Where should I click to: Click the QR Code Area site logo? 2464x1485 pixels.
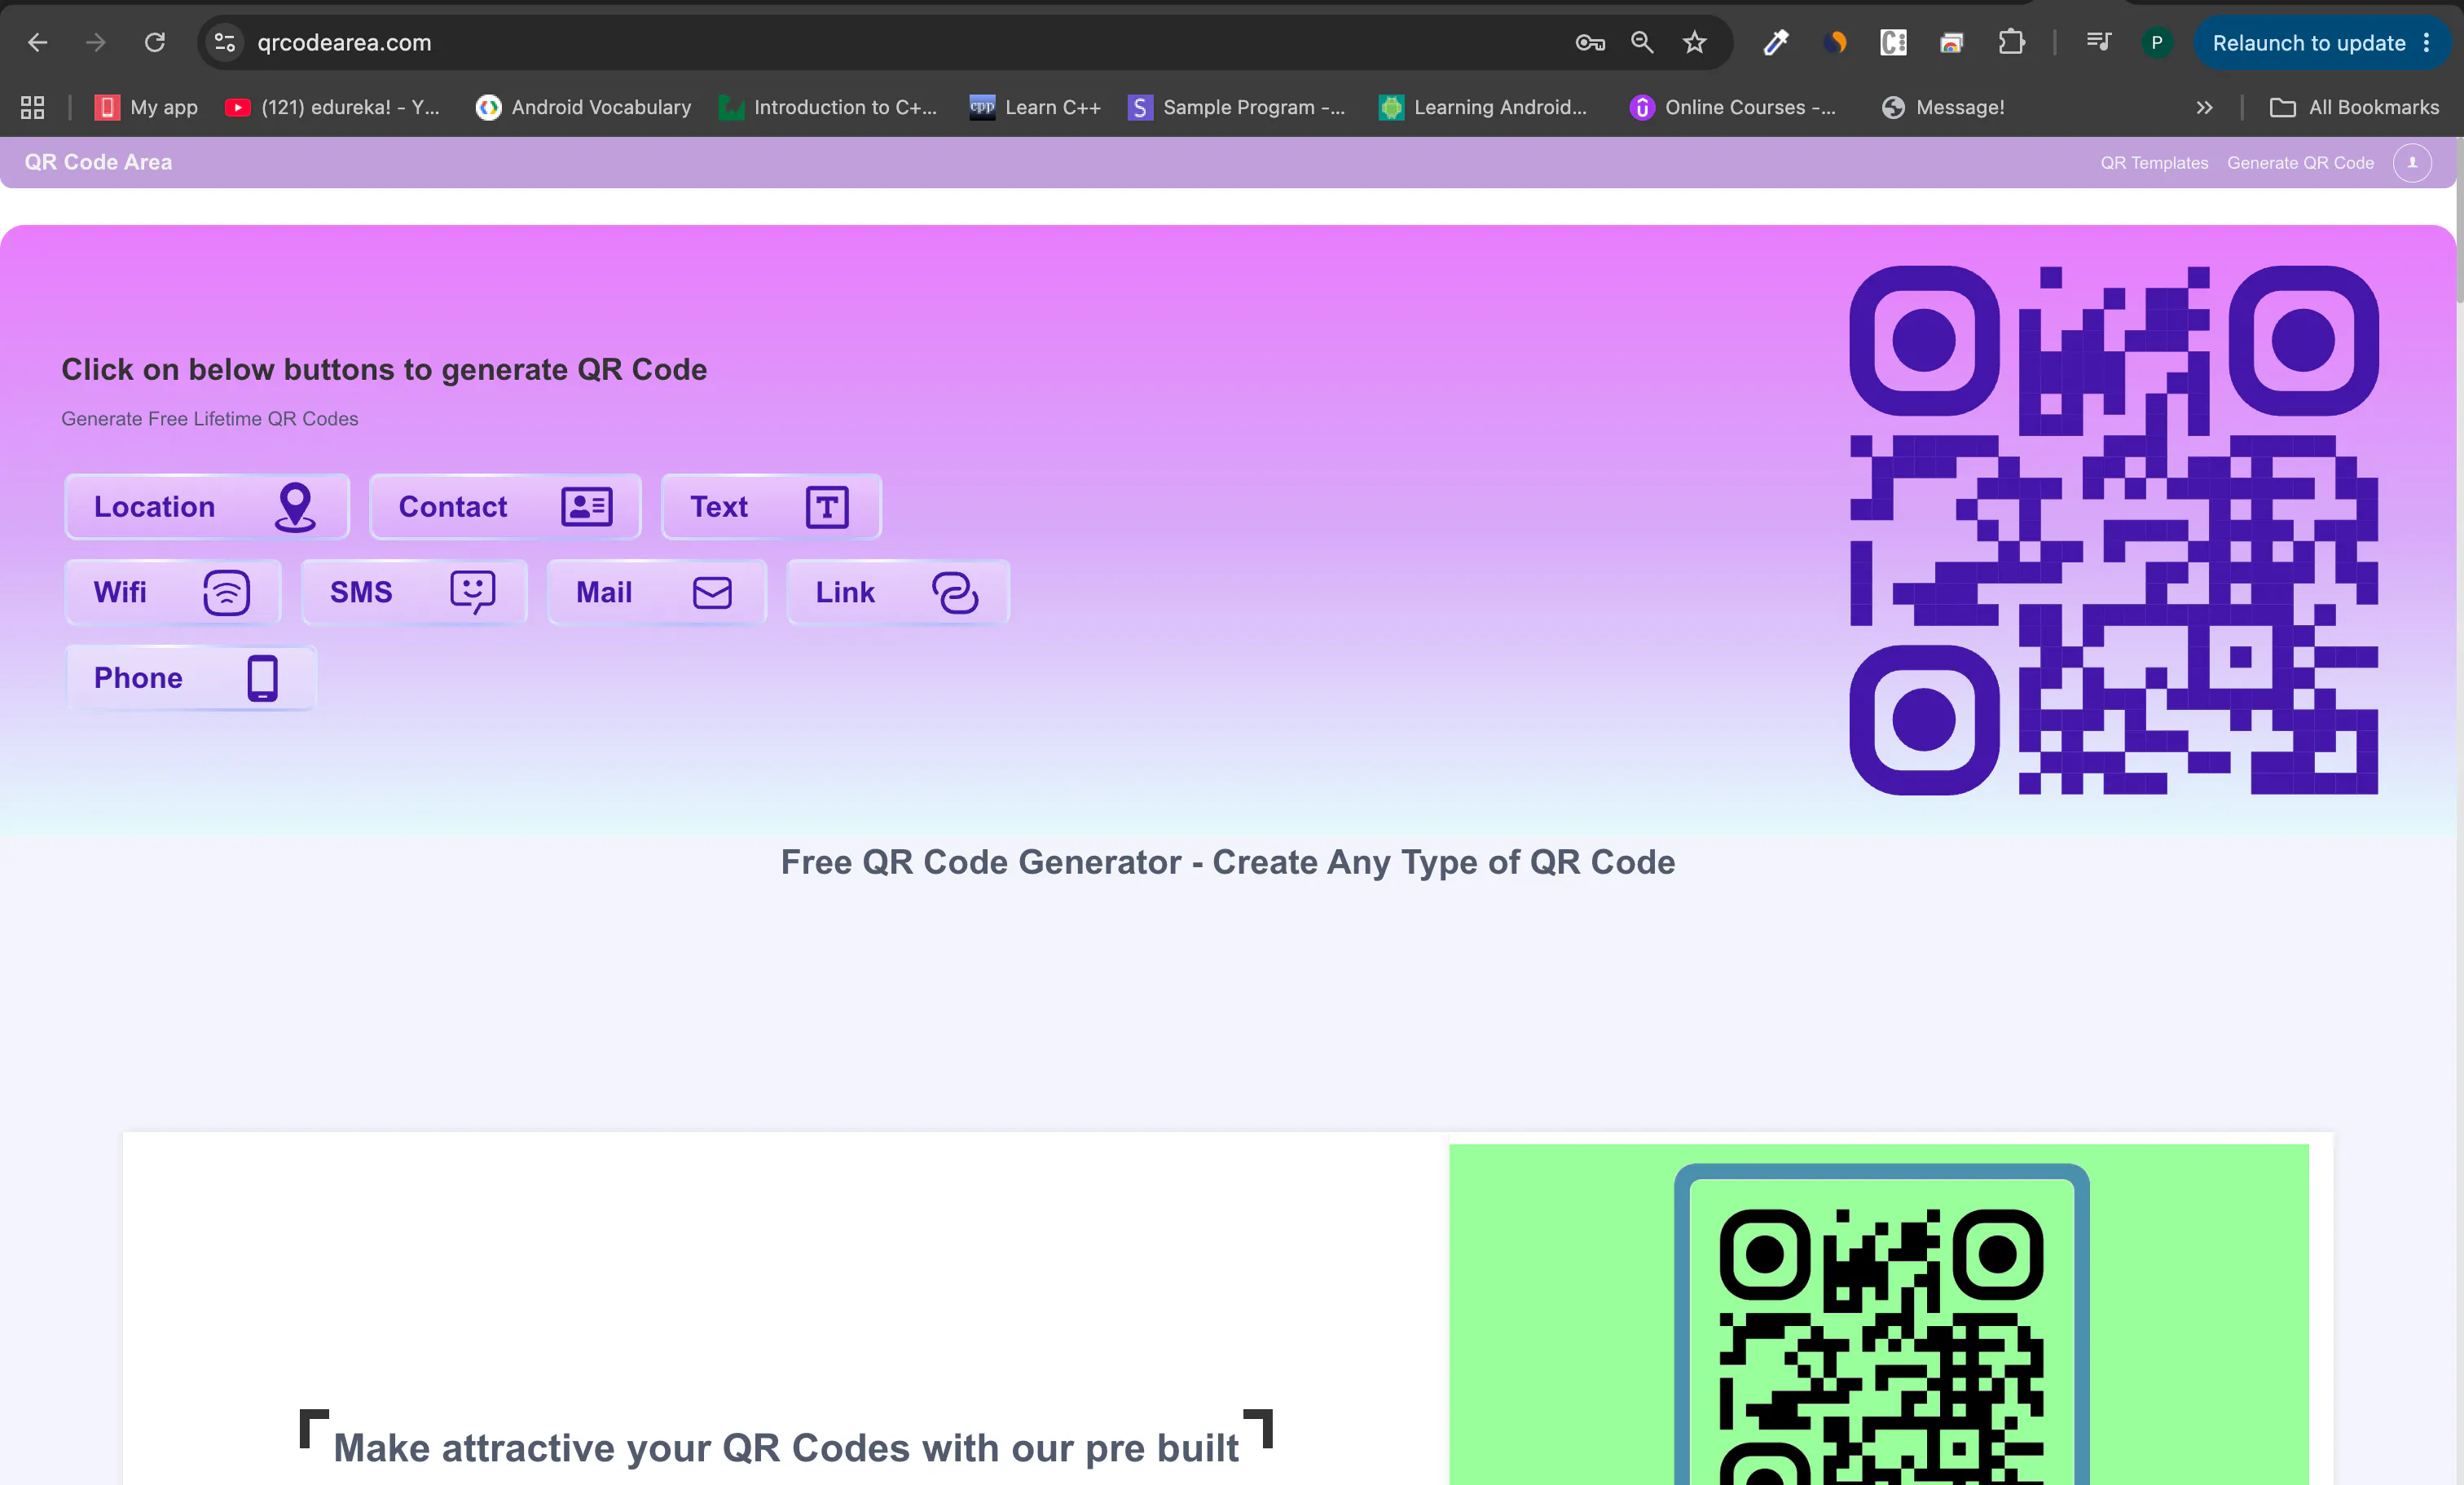[x=98, y=162]
